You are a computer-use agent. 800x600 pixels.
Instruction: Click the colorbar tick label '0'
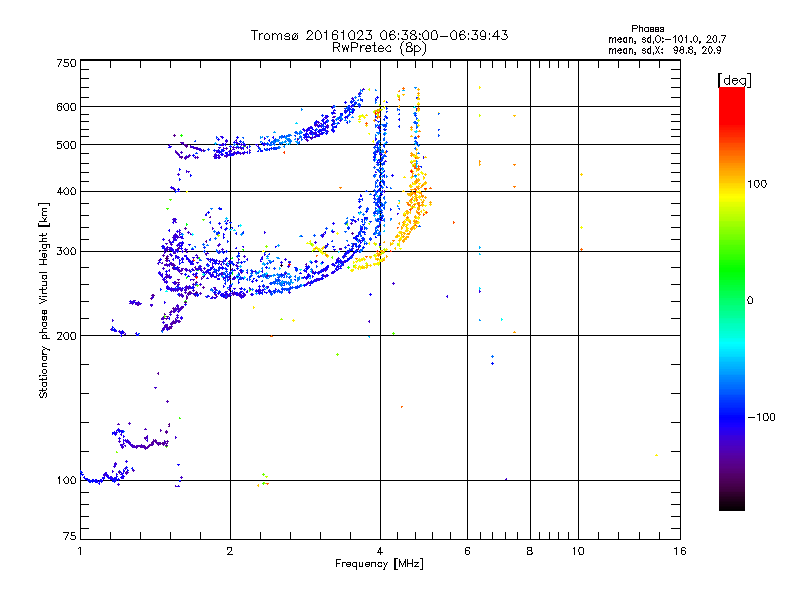pyautogui.click(x=750, y=301)
